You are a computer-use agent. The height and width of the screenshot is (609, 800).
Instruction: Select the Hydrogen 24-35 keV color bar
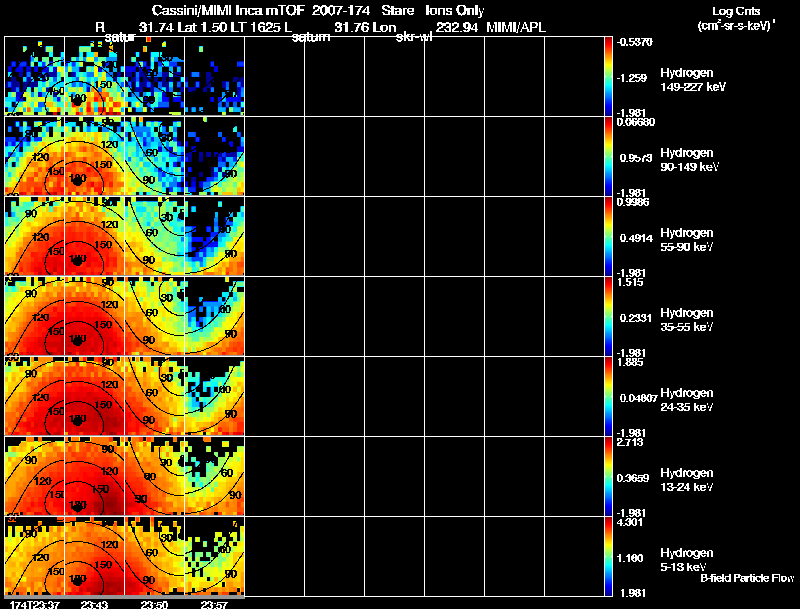[608, 396]
